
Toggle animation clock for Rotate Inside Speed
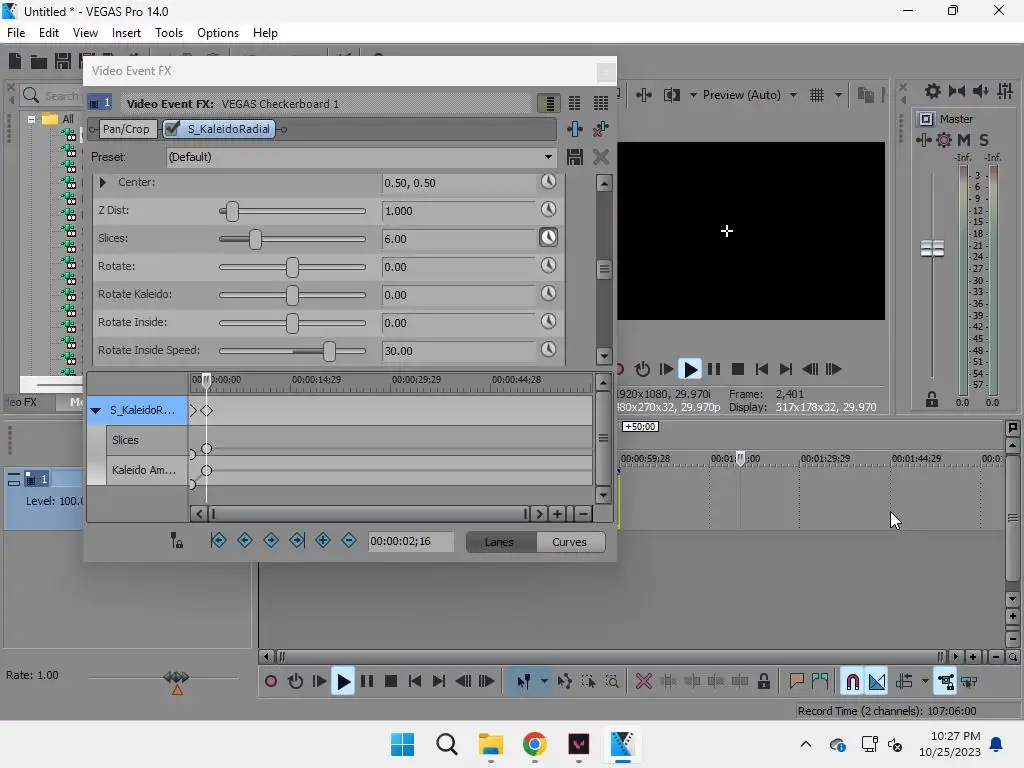(x=549, y=350)
